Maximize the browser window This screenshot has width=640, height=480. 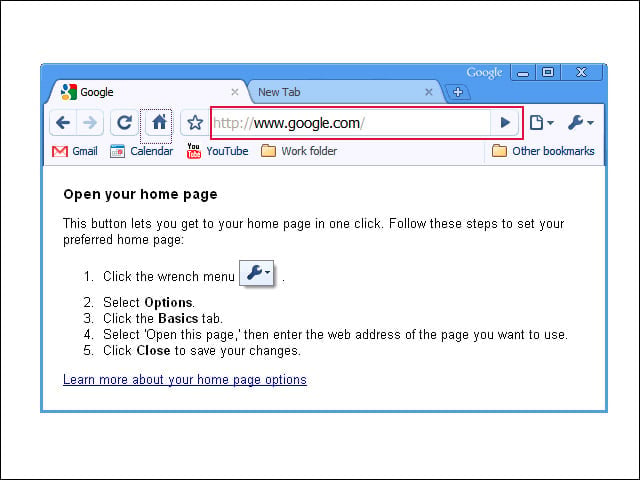(548, 73)
